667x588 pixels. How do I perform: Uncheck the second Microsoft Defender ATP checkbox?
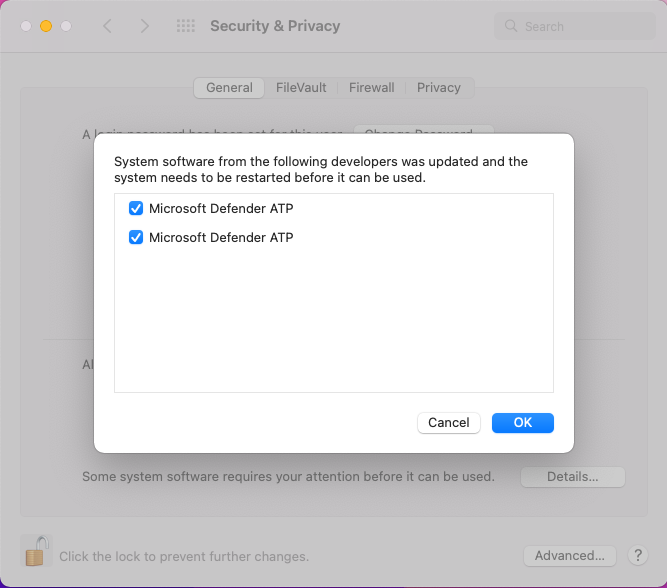coord(136,237)
